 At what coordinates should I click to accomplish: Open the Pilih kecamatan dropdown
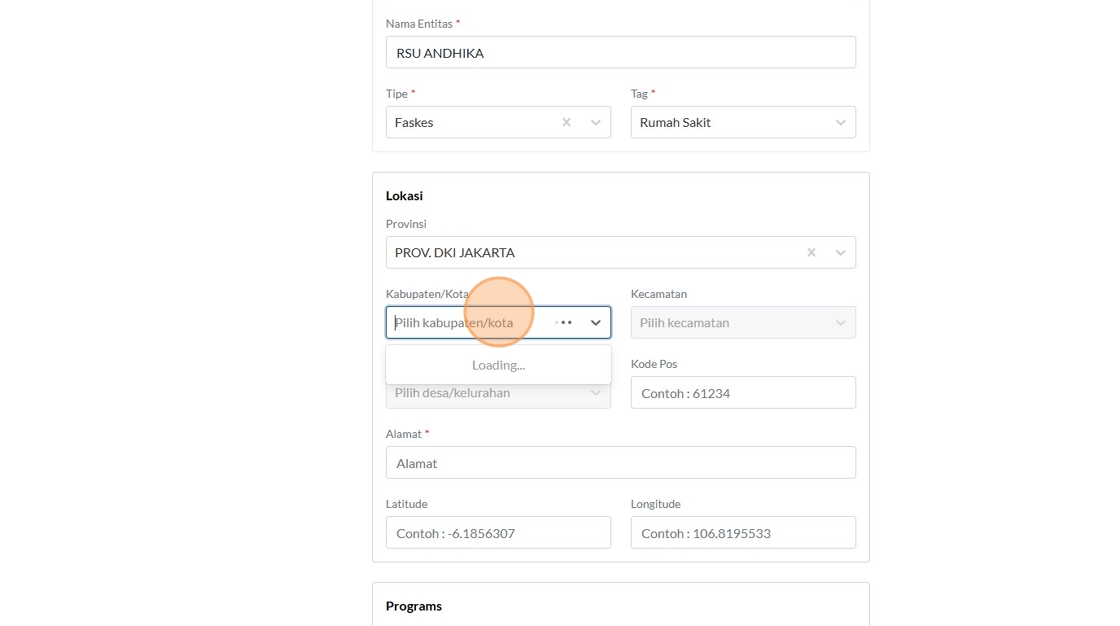pos(730,322)
